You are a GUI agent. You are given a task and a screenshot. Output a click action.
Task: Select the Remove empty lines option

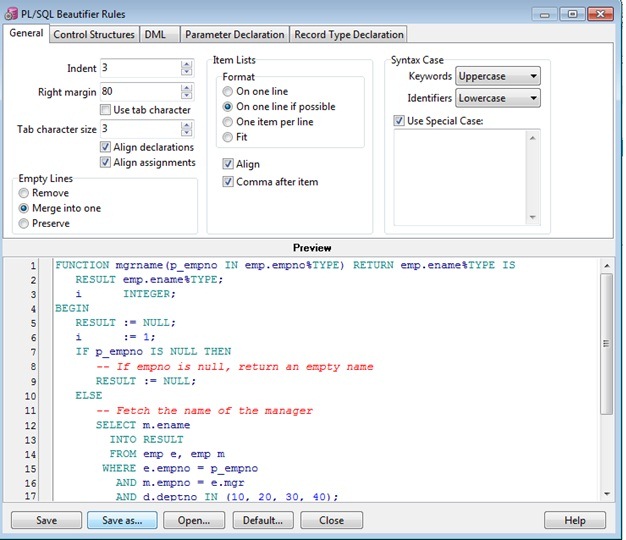click(25, 193)
